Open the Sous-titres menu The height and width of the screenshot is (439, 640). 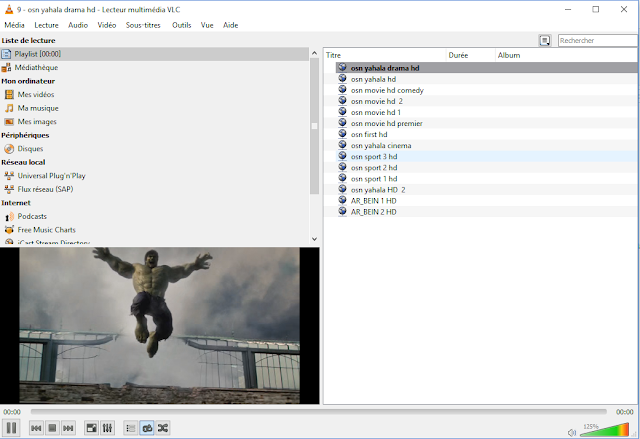(x=143, y=25)
